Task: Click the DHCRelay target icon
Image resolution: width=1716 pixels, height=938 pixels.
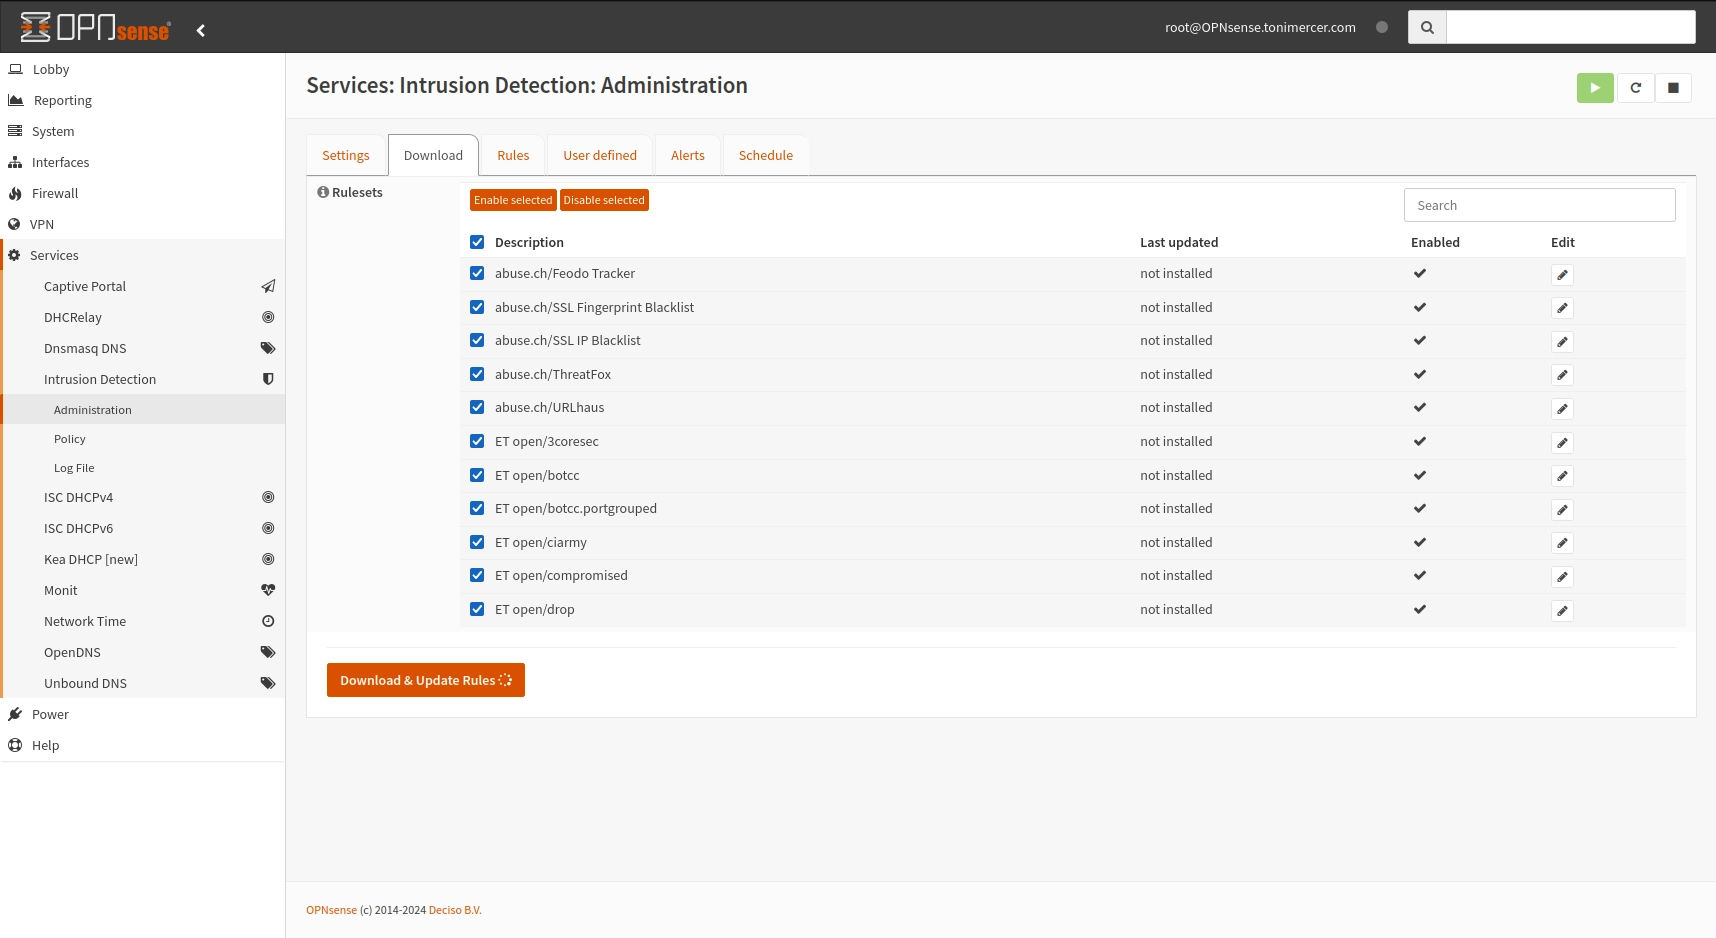Action: [x=268, y=317]
